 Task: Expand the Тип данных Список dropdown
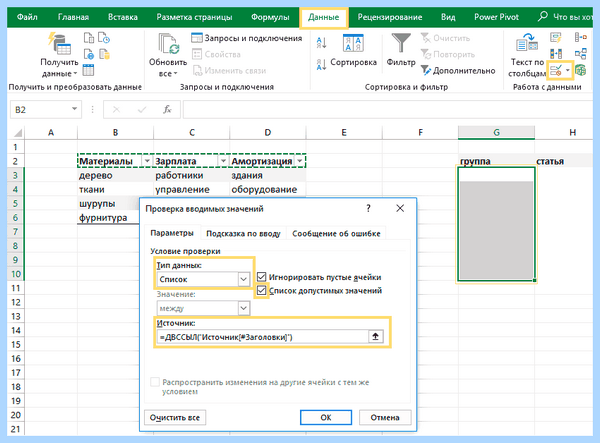coord(243,279)
